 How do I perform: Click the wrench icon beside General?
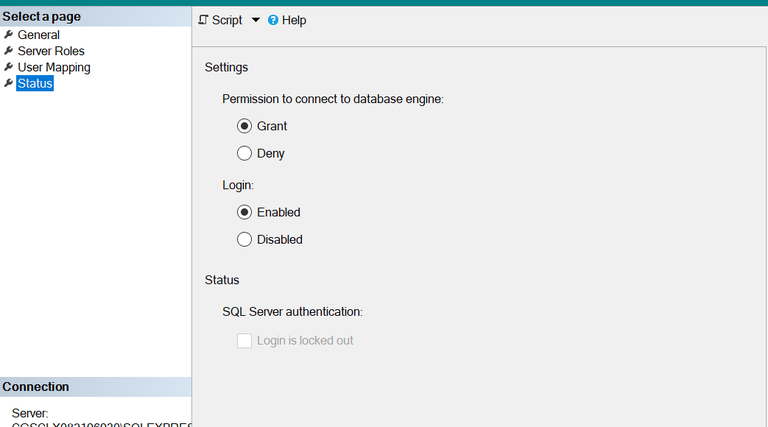click(x=9, y=35)
